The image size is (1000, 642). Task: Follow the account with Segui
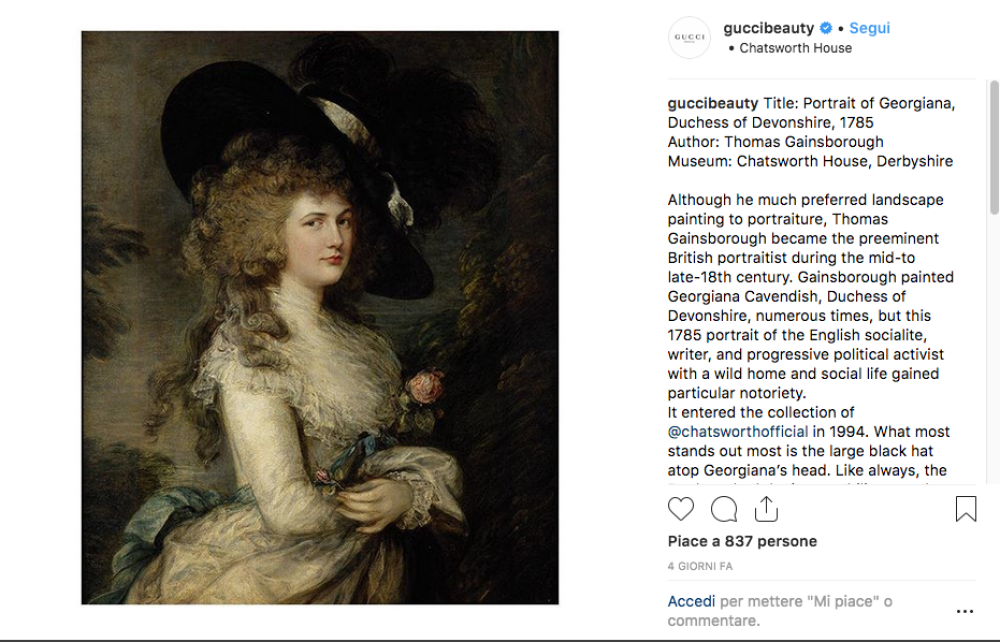point(869,29)
